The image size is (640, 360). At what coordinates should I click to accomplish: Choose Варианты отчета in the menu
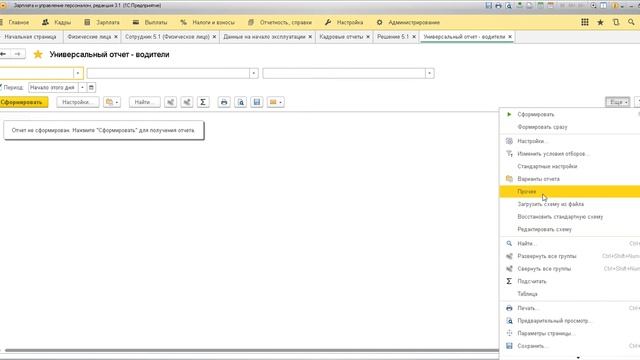[570, 179]
